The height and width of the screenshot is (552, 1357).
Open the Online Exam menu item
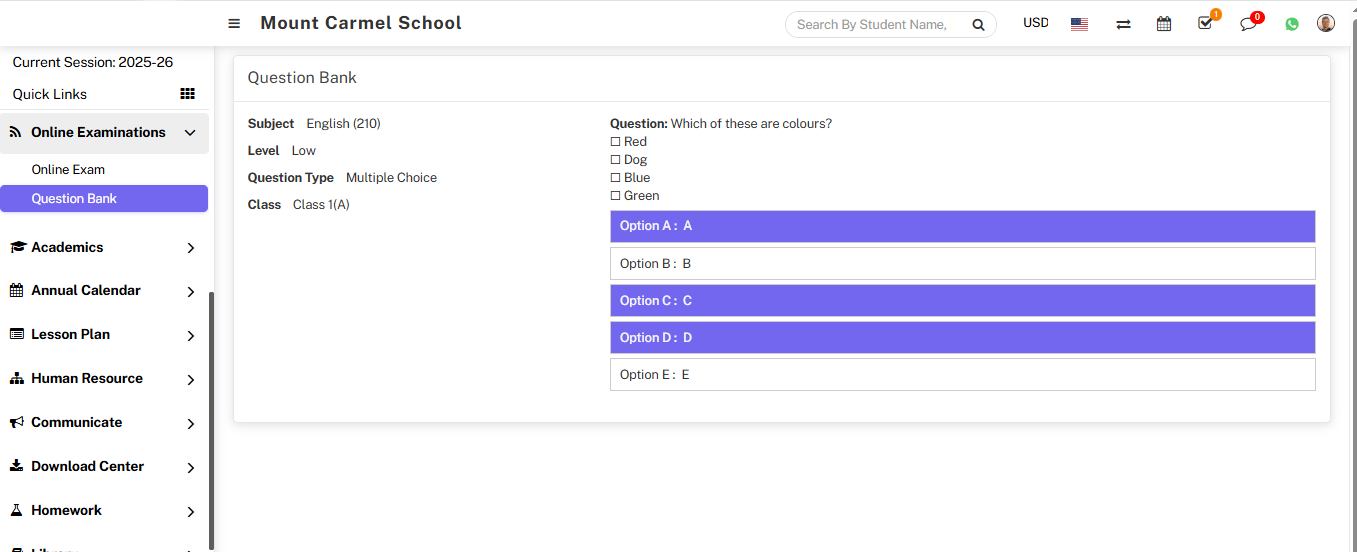click(68, 170)
